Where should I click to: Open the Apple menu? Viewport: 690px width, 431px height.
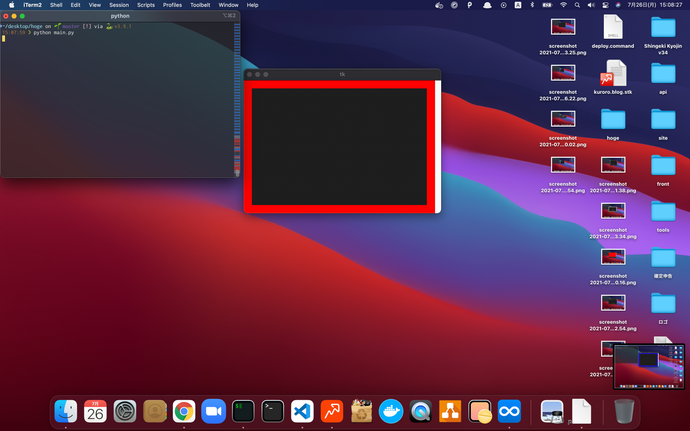coord(11,5)
